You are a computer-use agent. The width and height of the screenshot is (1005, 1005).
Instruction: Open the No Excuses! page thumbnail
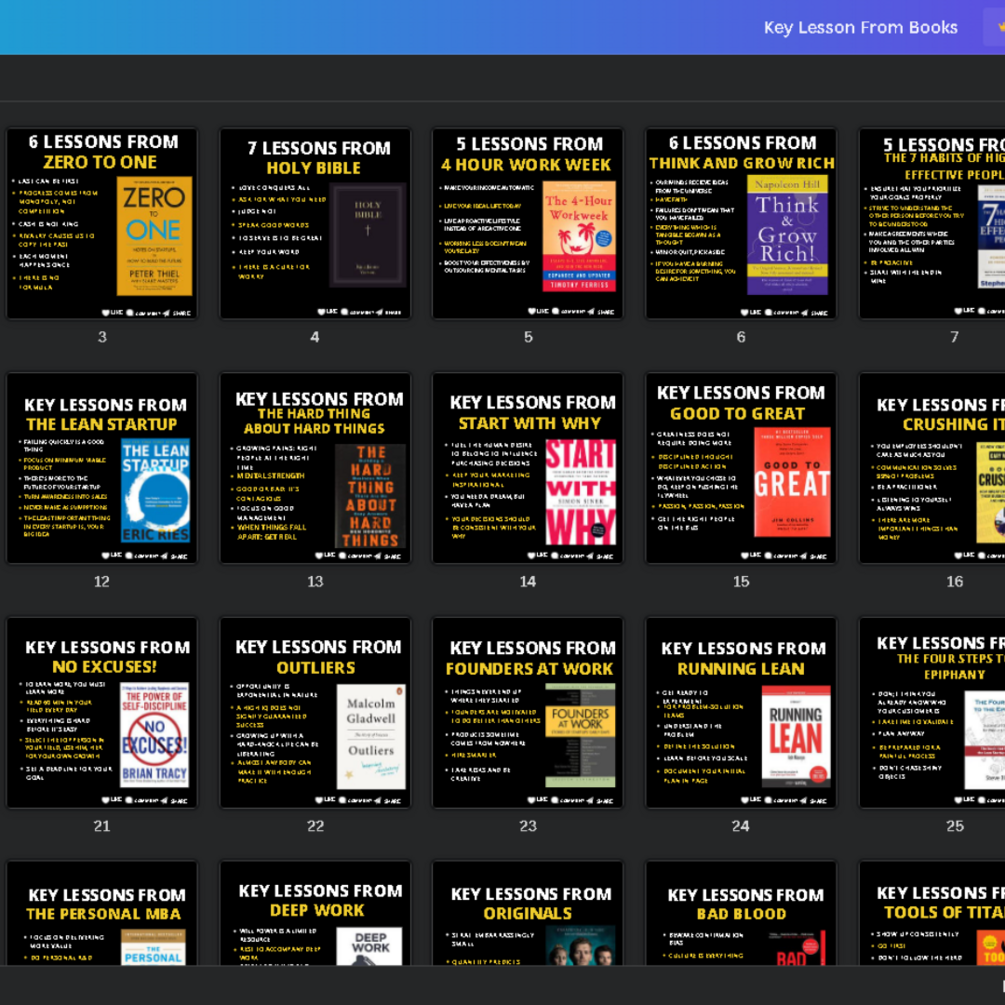102,713
